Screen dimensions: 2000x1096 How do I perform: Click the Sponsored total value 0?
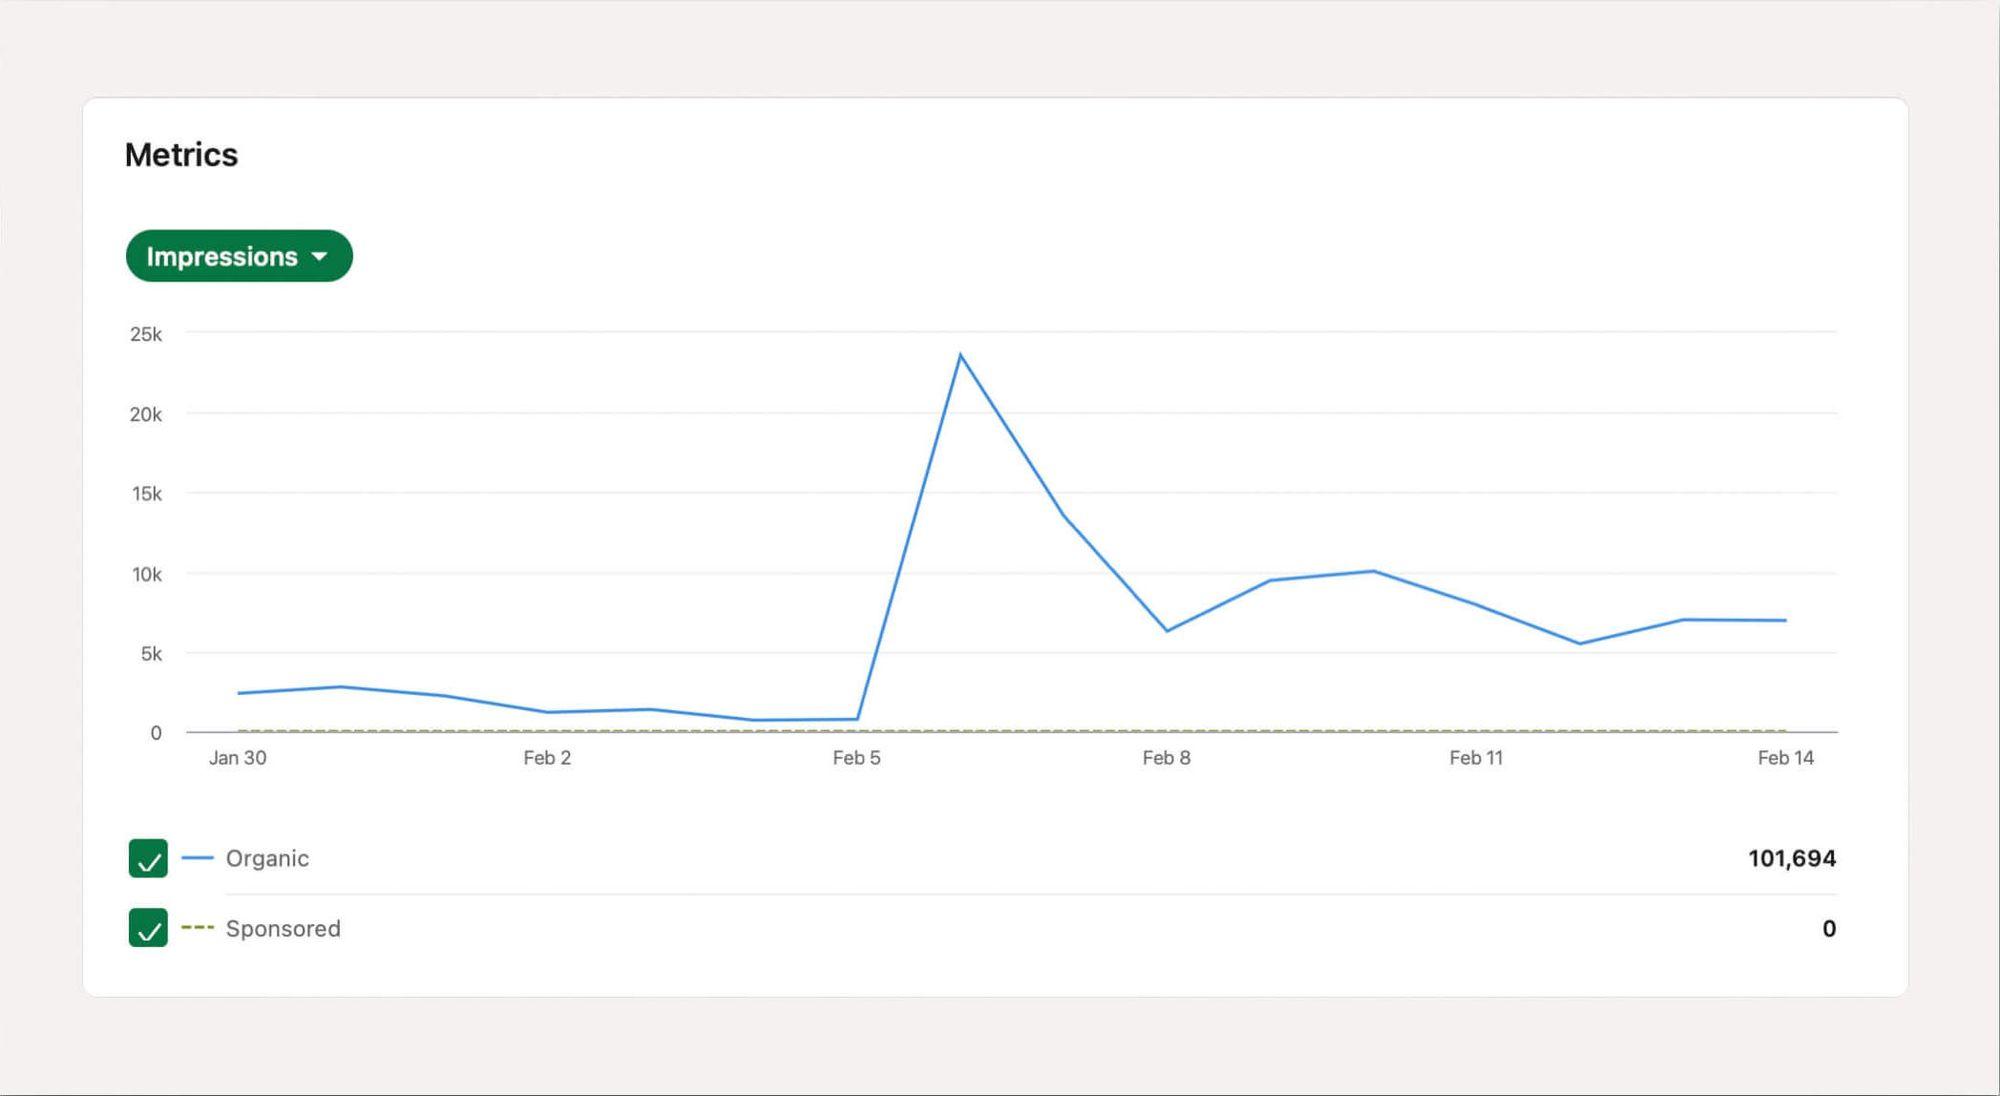pyautogui.click(x=1829, y=928)
